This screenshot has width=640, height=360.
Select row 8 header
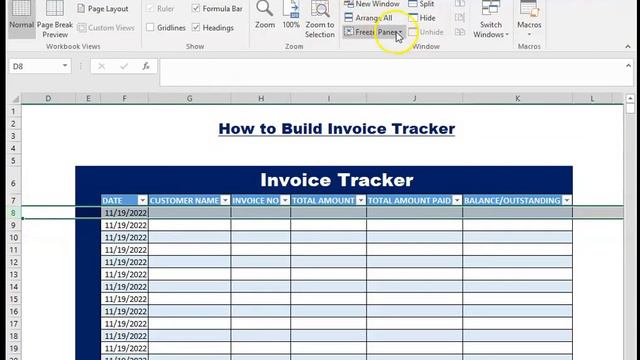click(x=13, y=213)
